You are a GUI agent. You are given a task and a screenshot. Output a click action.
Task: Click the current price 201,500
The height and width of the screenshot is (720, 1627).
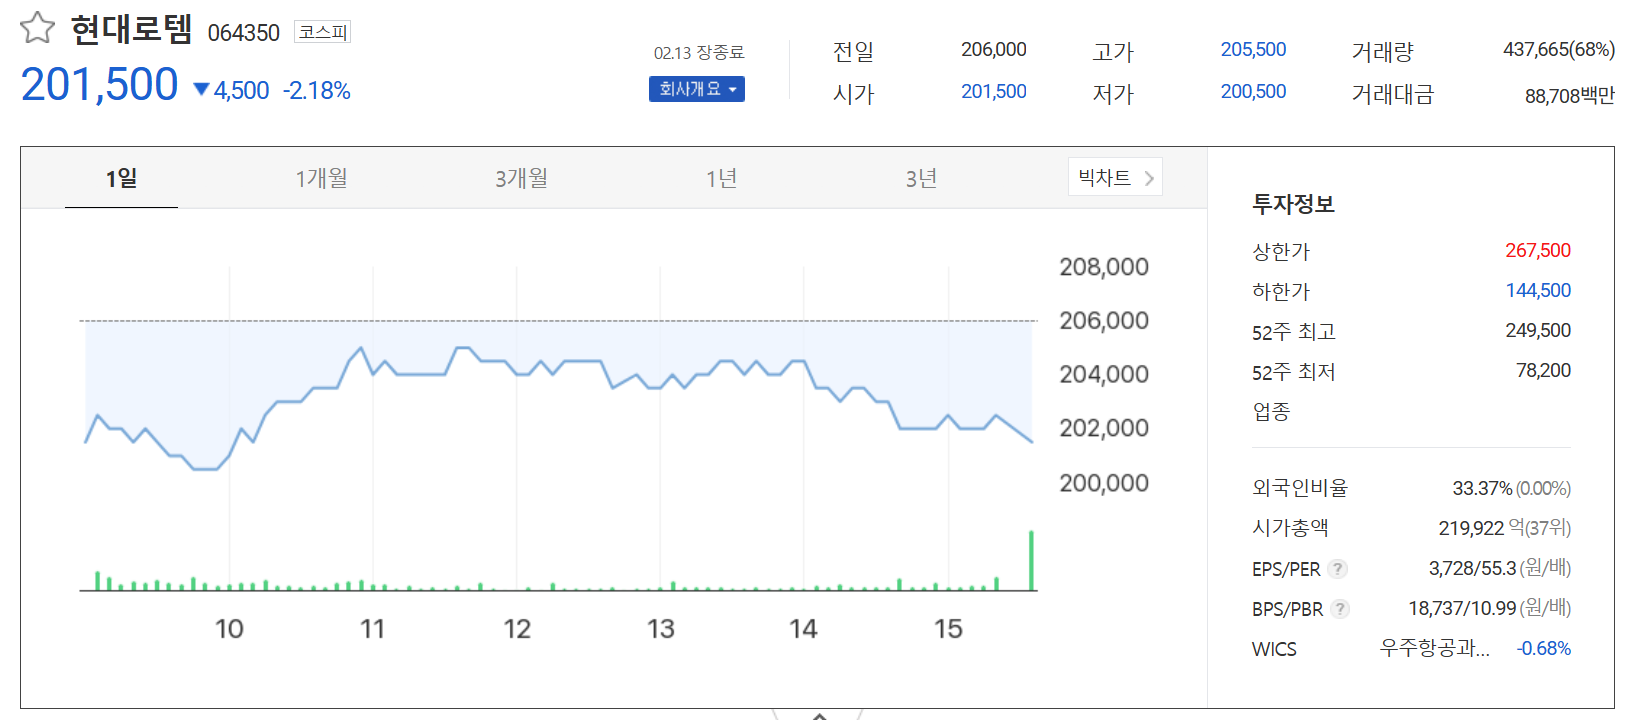(99, 85)
